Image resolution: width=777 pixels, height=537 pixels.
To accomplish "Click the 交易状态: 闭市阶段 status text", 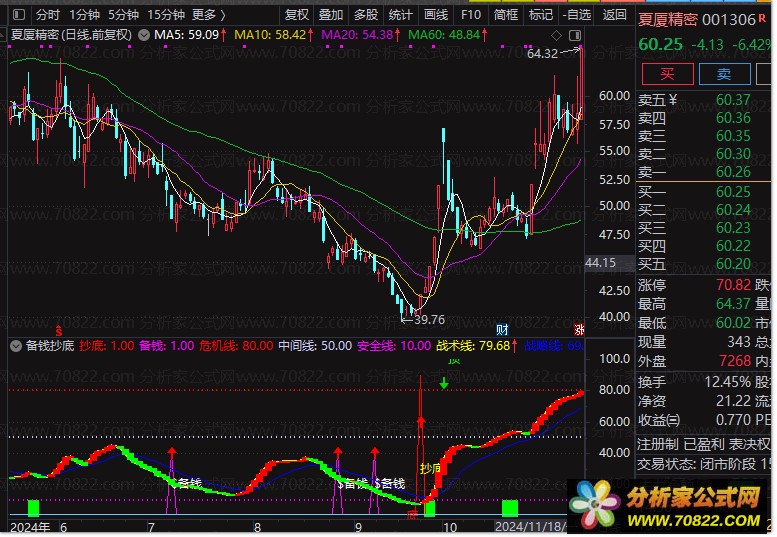I will (697, 464).
